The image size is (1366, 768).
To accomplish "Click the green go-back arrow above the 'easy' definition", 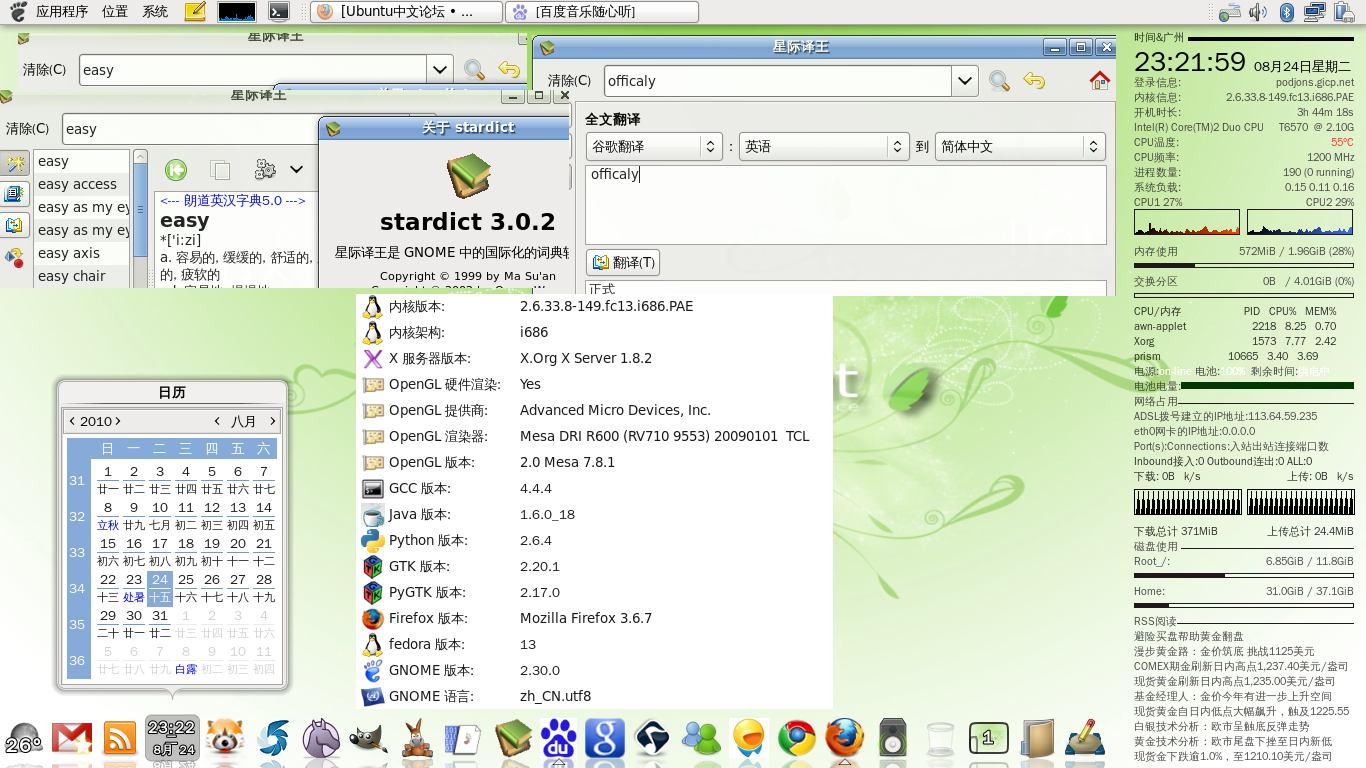I will (x=176, y=169).
